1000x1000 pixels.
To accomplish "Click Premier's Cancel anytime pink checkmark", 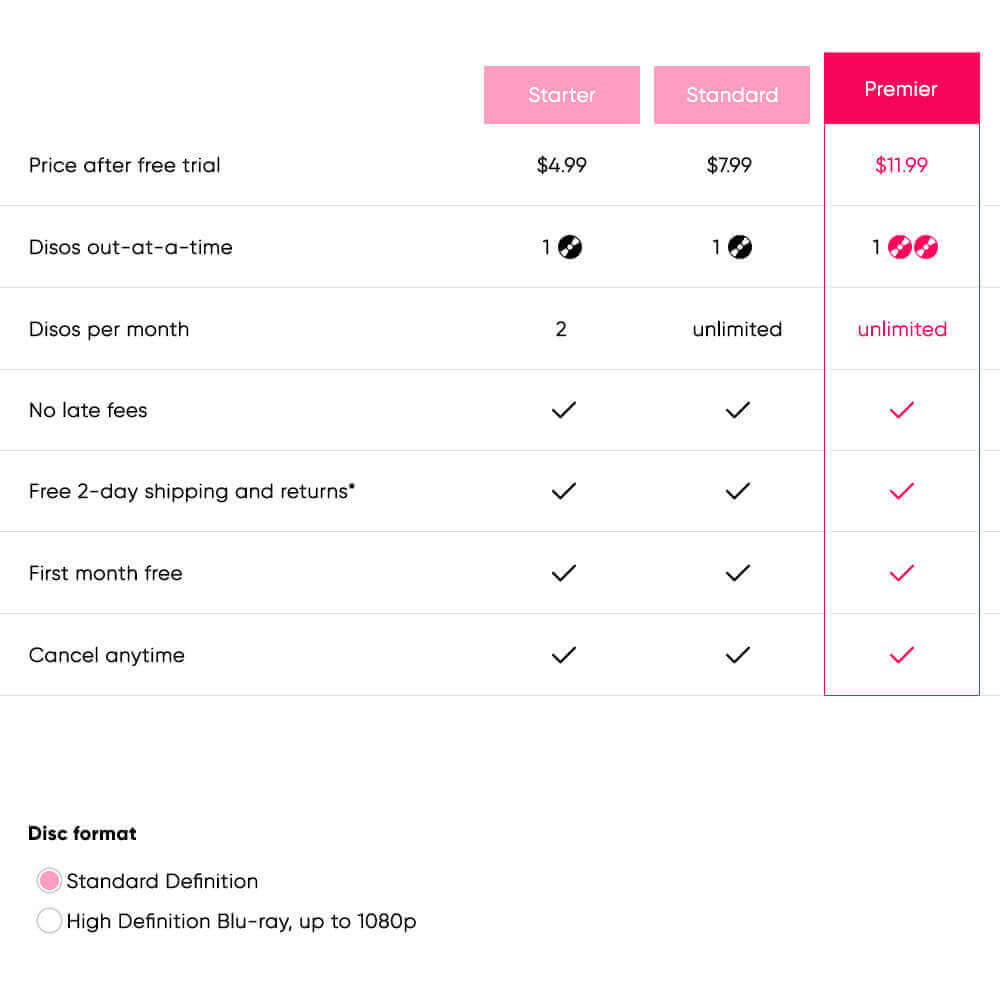I will tap(901, 654).
